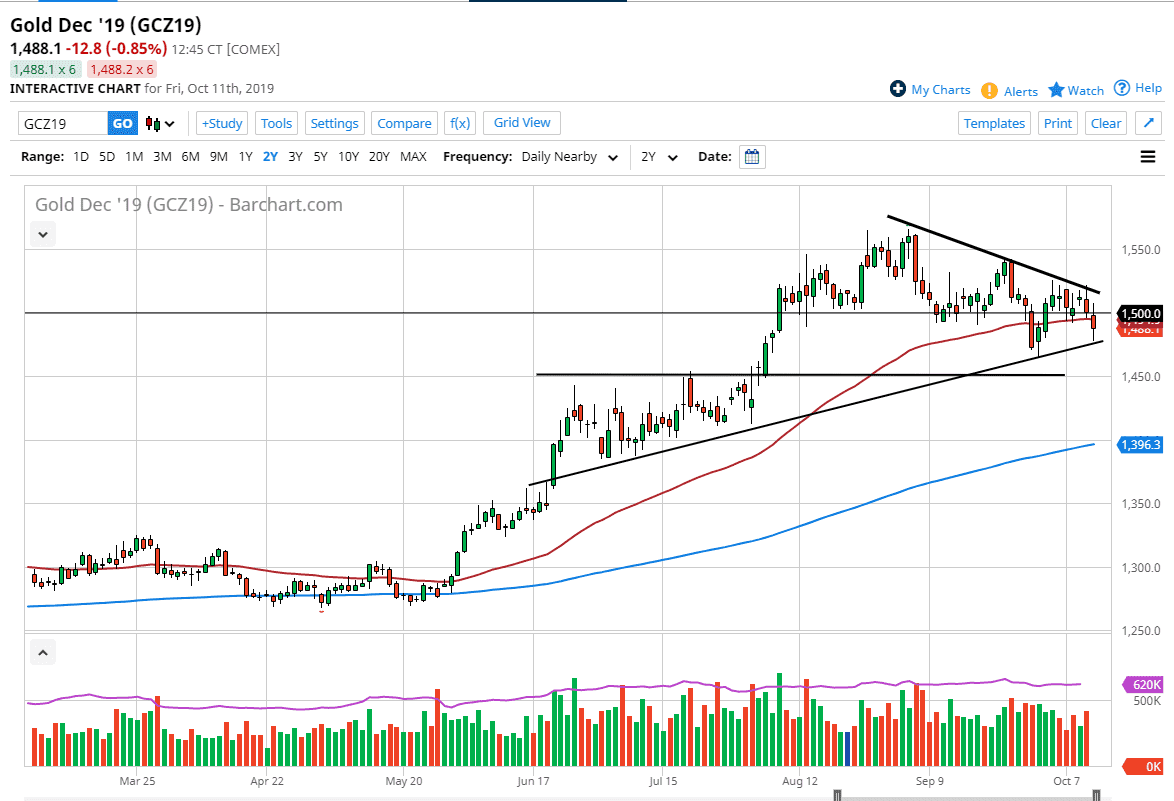
Task: Switch the chart range to 1Y
Action: click(245, 156)
